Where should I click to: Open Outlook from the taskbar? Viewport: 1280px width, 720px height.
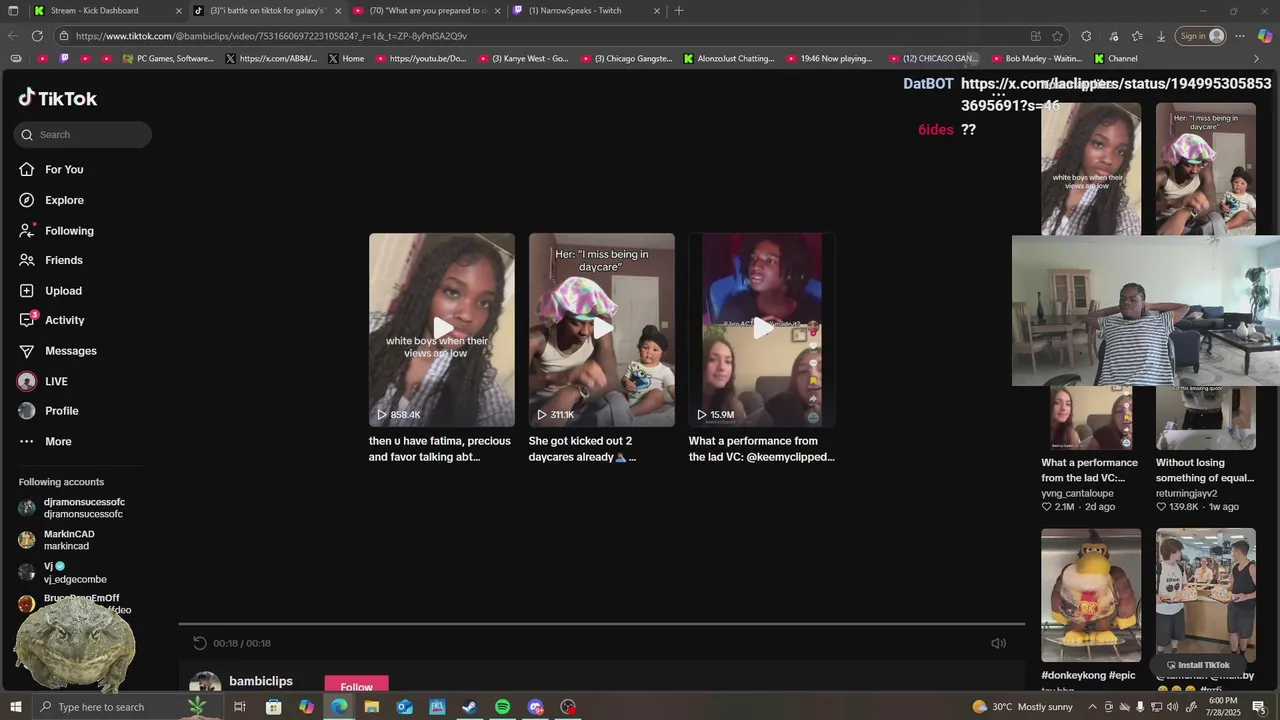pos(405,707)
